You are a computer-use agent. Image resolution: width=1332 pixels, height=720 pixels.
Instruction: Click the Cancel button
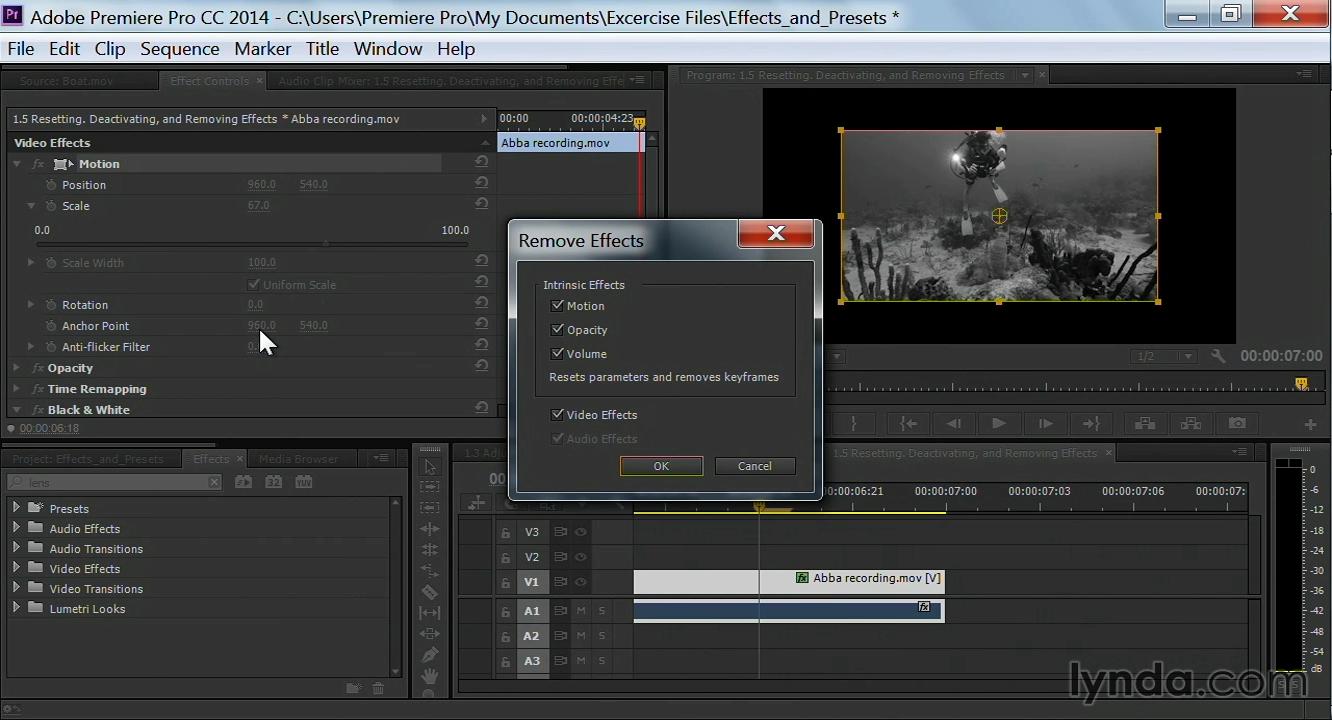pos(754,466)
